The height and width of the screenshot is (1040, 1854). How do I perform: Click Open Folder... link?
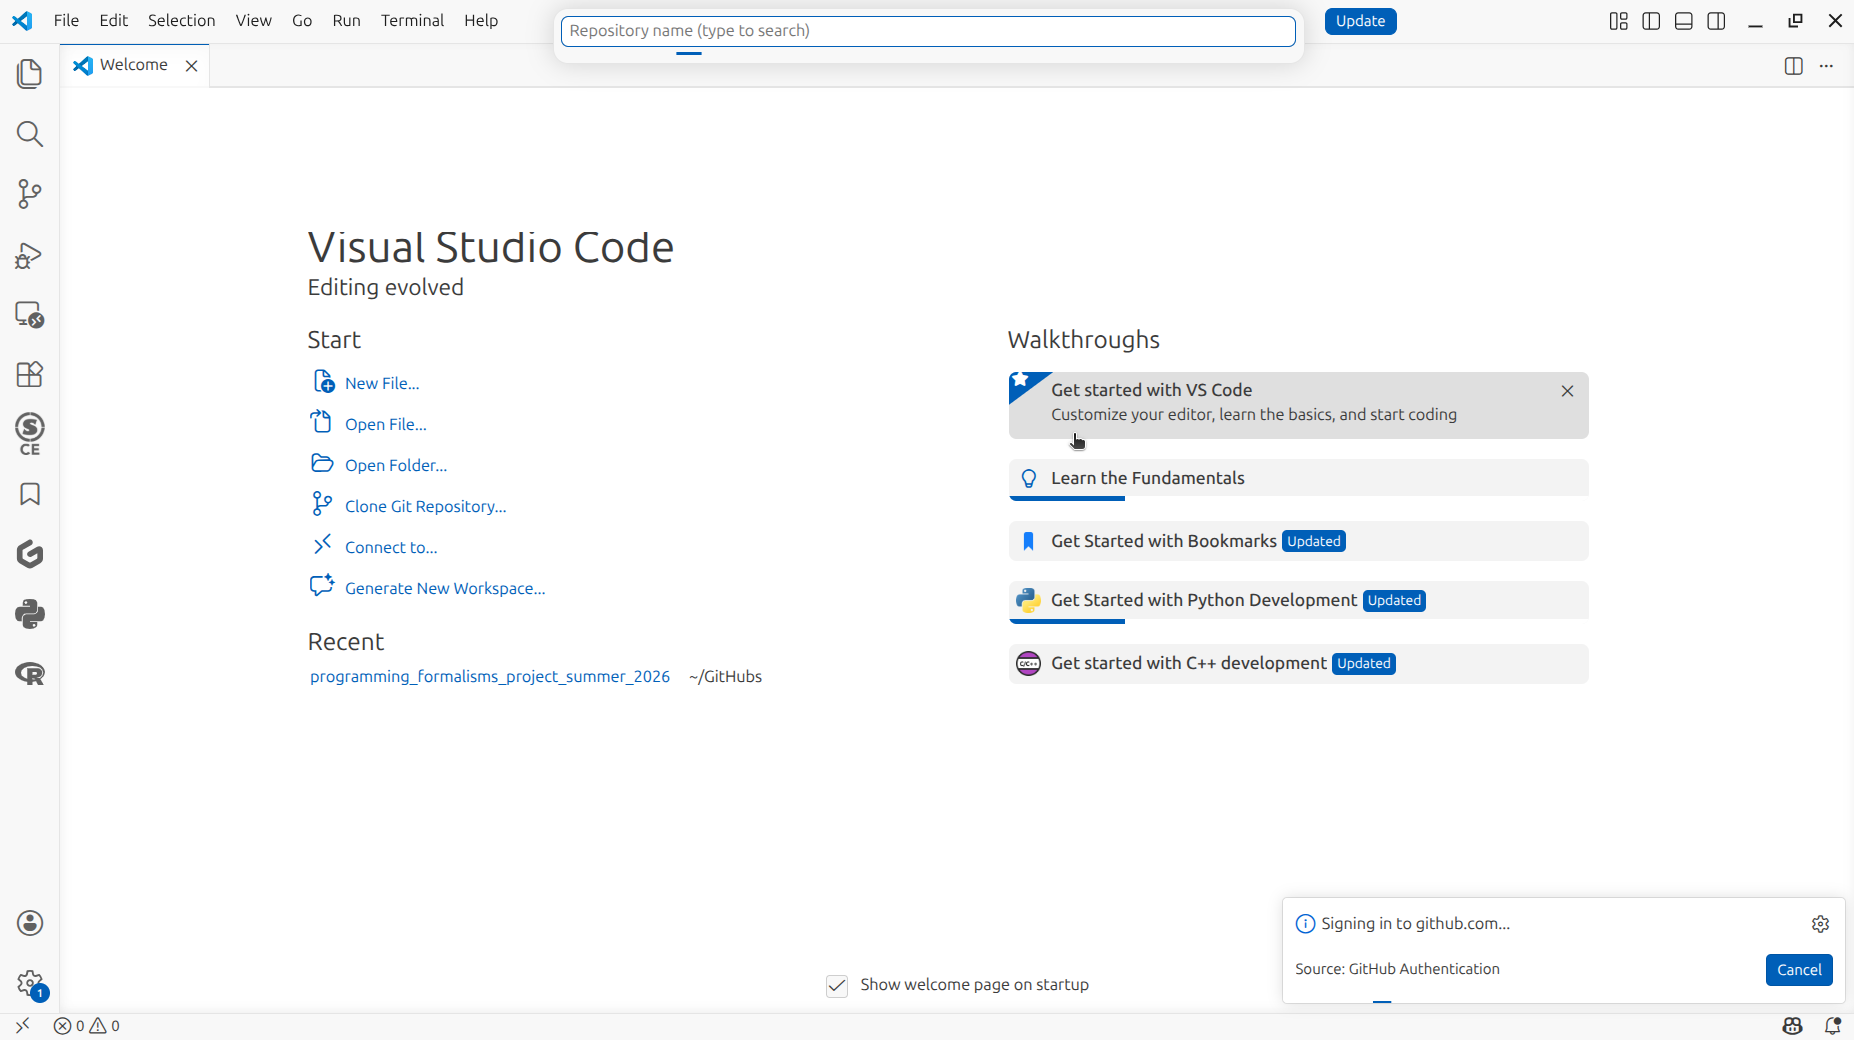click(396, 465)
